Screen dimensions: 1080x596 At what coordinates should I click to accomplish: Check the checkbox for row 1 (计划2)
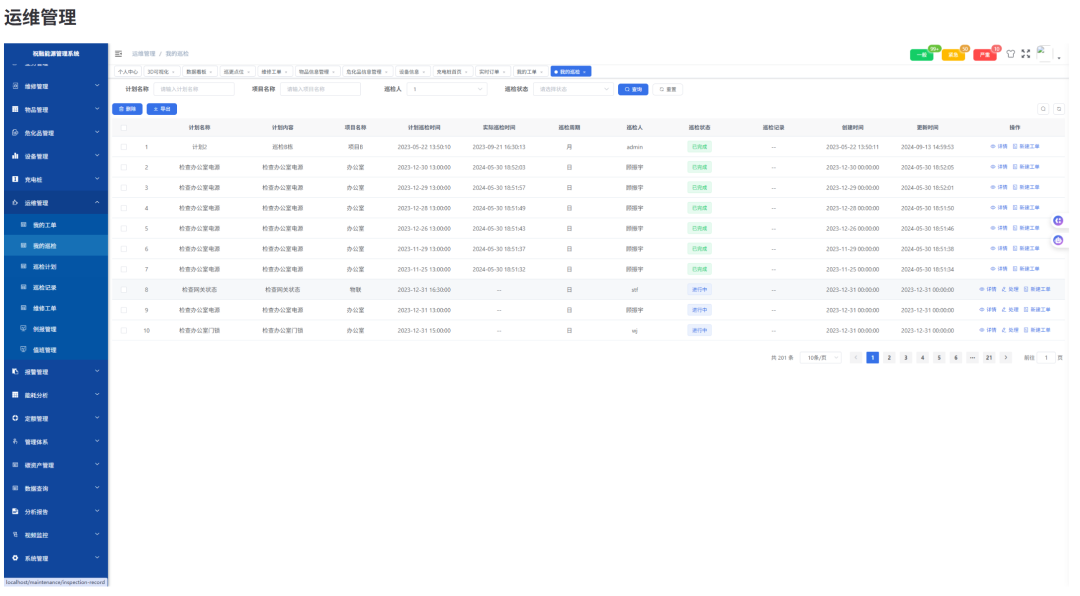click(124, 147)
